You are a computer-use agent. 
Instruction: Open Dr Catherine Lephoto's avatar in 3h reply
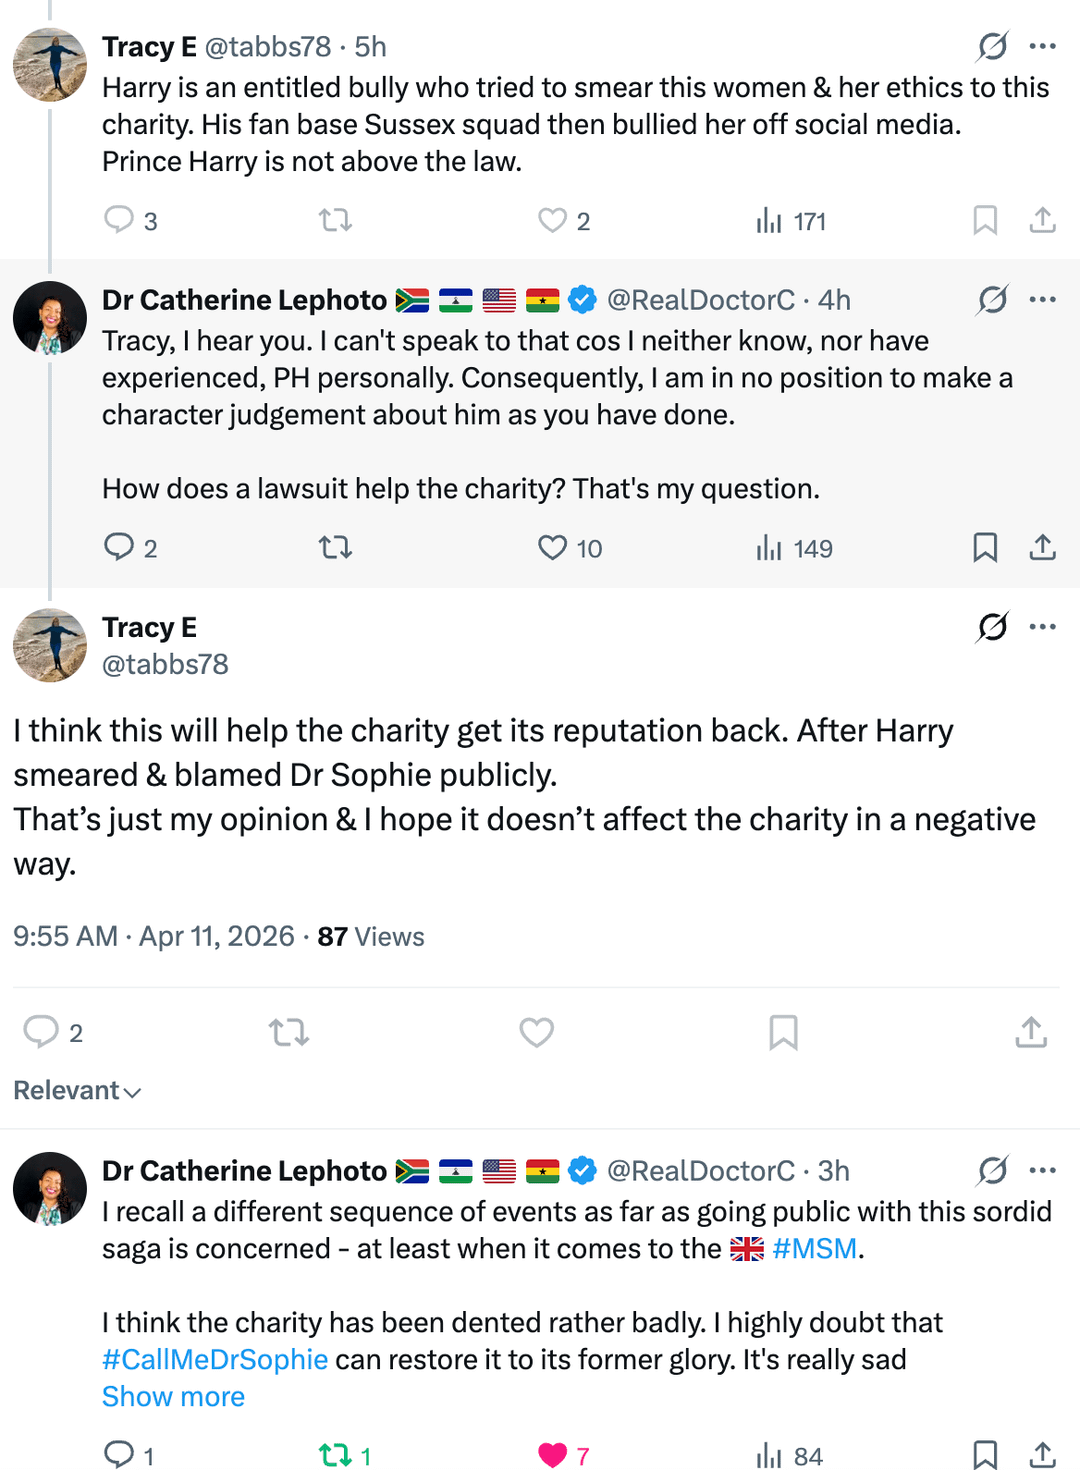coord(50,1188)
